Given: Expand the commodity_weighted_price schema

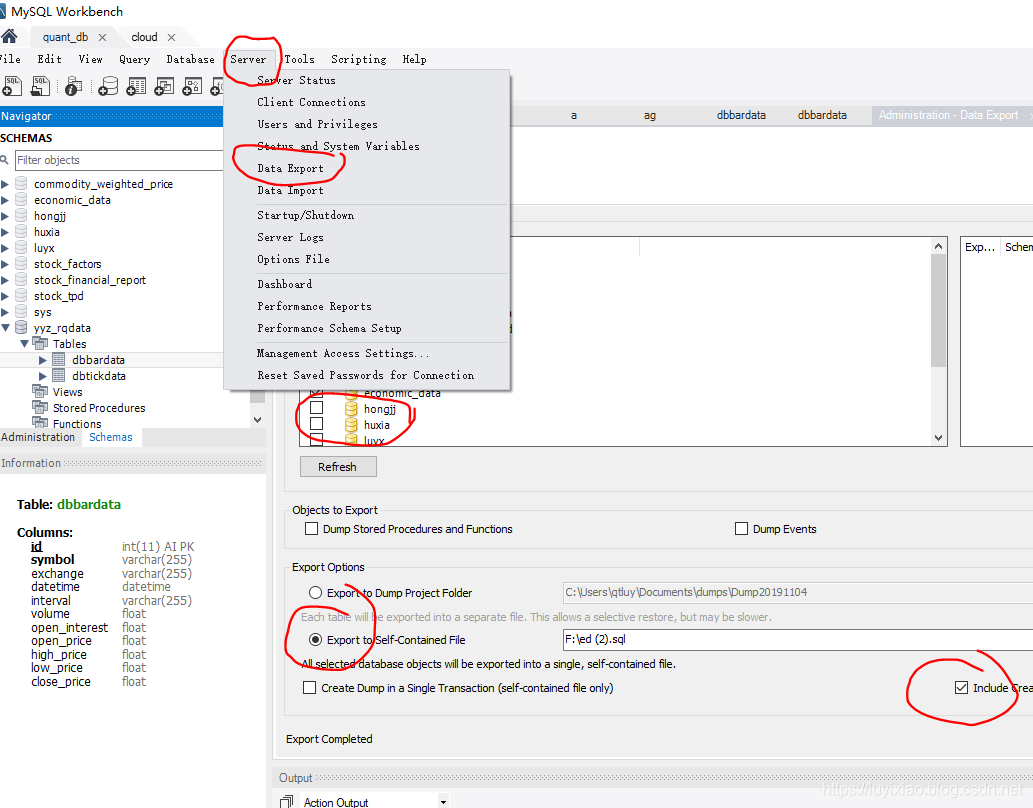Looking at the screenshot, I should pyautogui.click(x=5, y=184).
